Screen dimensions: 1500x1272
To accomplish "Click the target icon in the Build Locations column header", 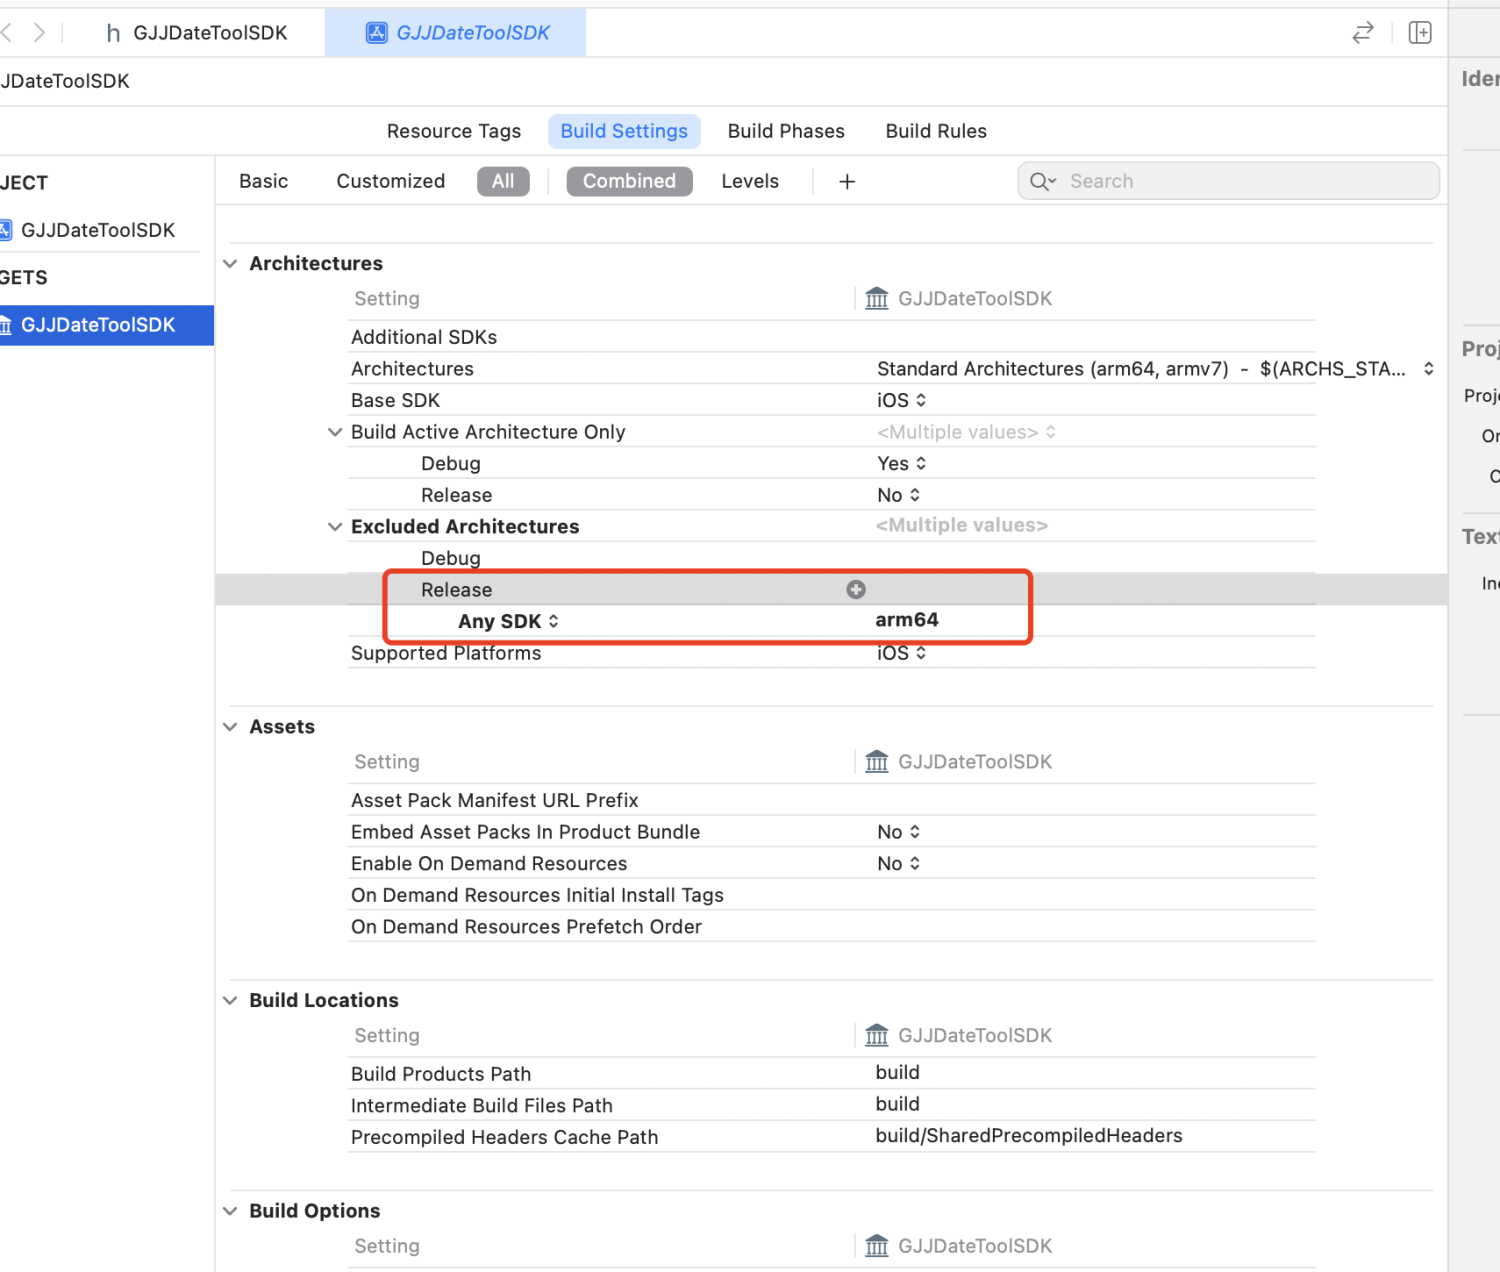I will click(x=877, y=1035).
